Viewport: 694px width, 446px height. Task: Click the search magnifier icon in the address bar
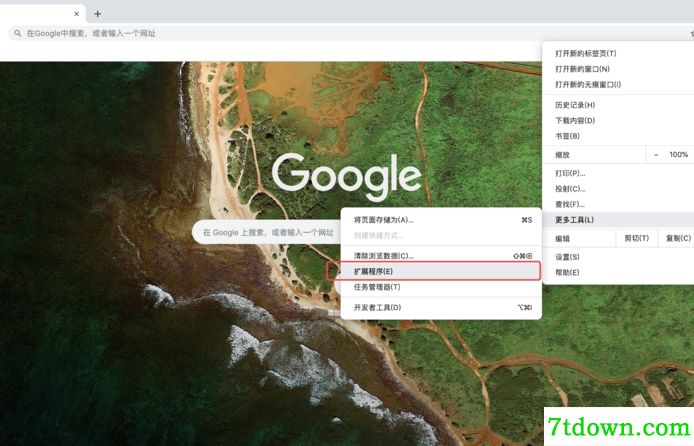click(x=18, y=33)
